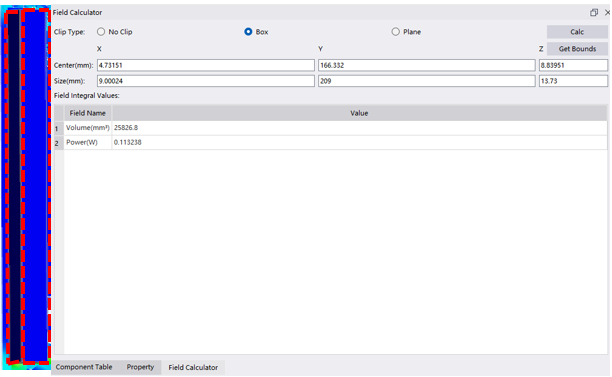
Task: Focus the Center Z field showing 8.83951
Action: point(573,65)
